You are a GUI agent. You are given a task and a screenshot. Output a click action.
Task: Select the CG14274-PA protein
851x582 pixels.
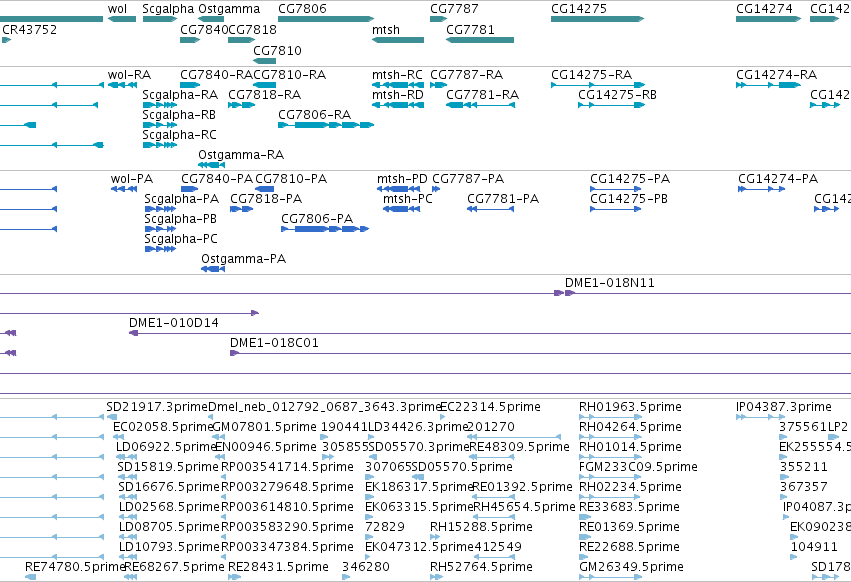(761, 189)
